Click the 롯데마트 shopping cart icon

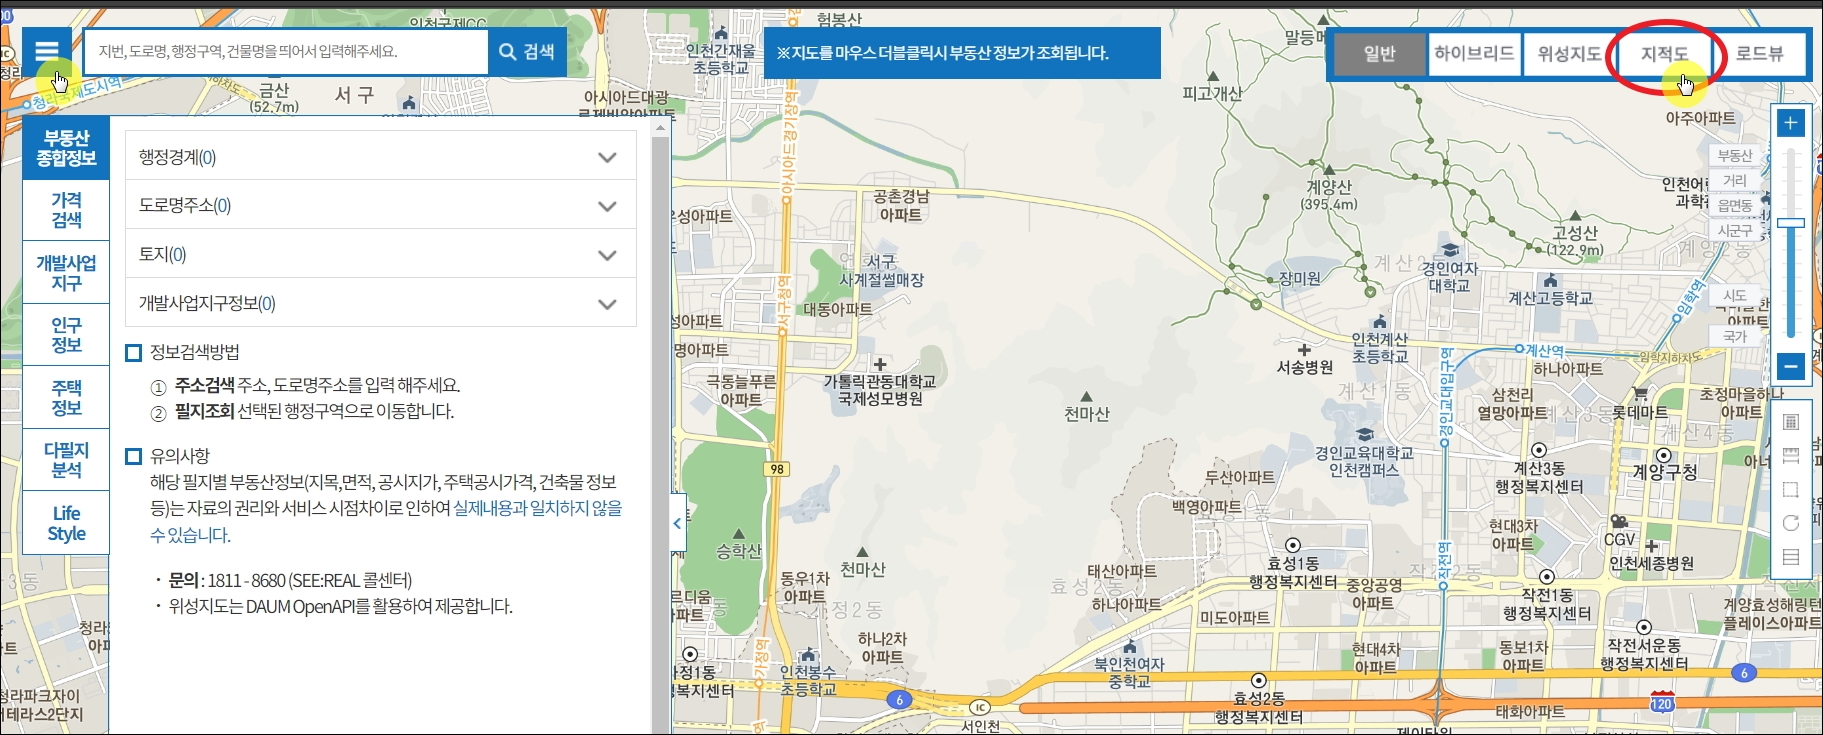[x=1640, y=394]
